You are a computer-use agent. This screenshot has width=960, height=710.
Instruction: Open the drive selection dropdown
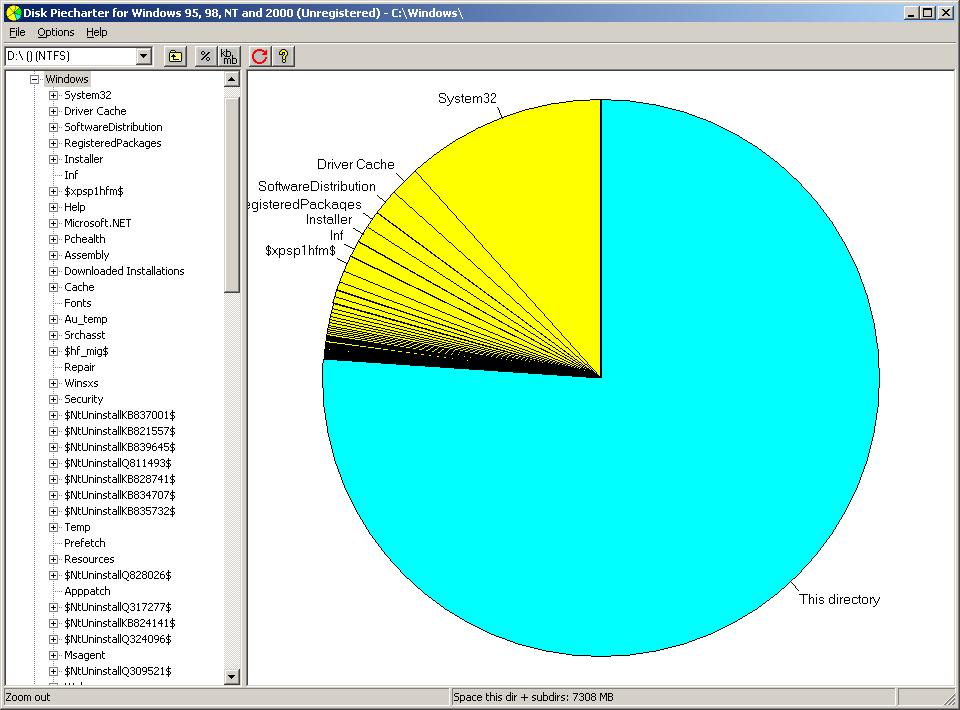pyautogui.click(x=143, y=56)
